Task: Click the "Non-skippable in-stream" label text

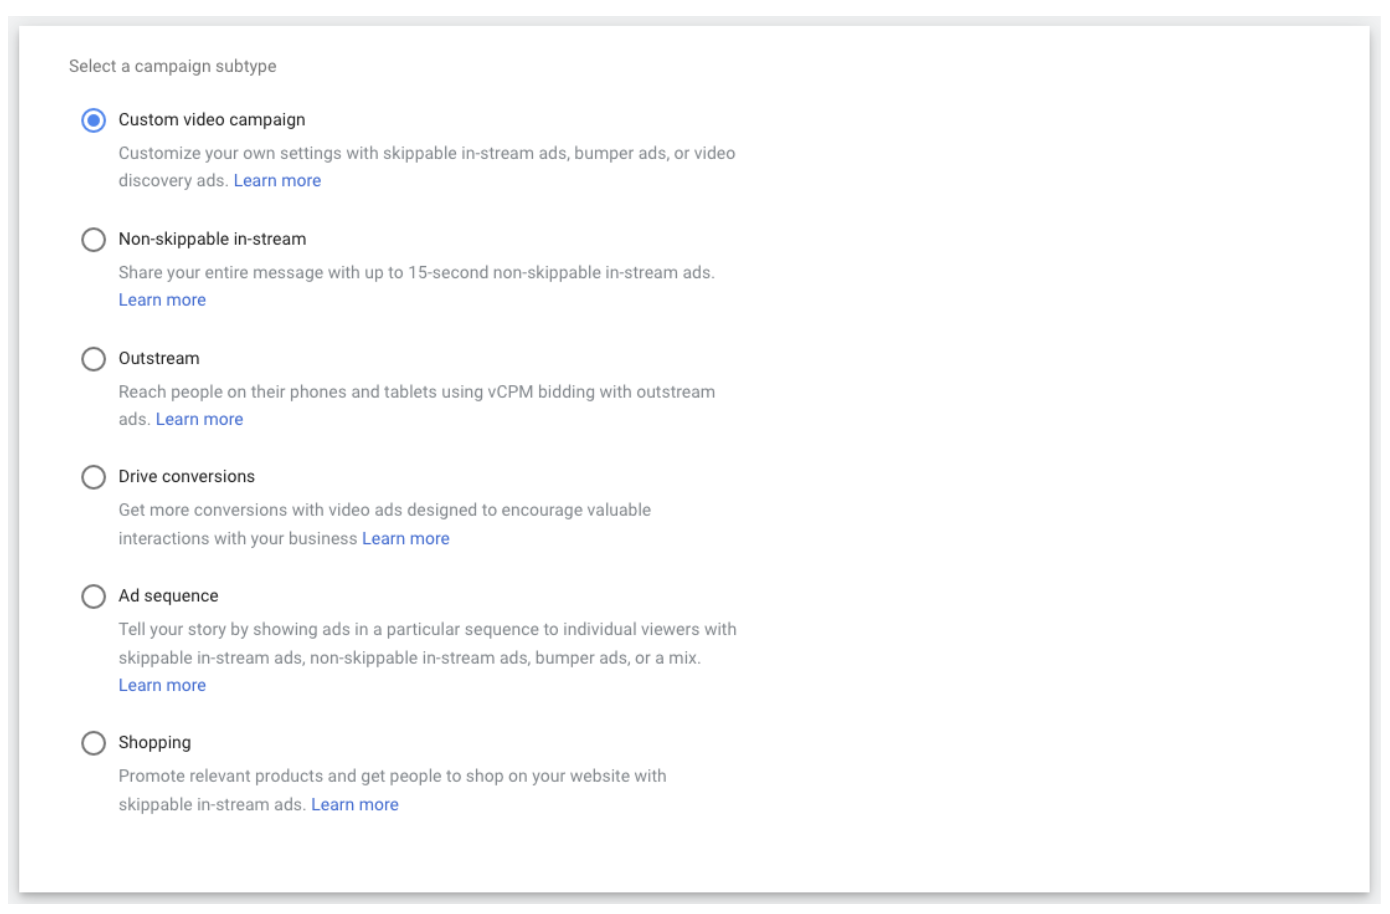Action: [x=212, y=239]
